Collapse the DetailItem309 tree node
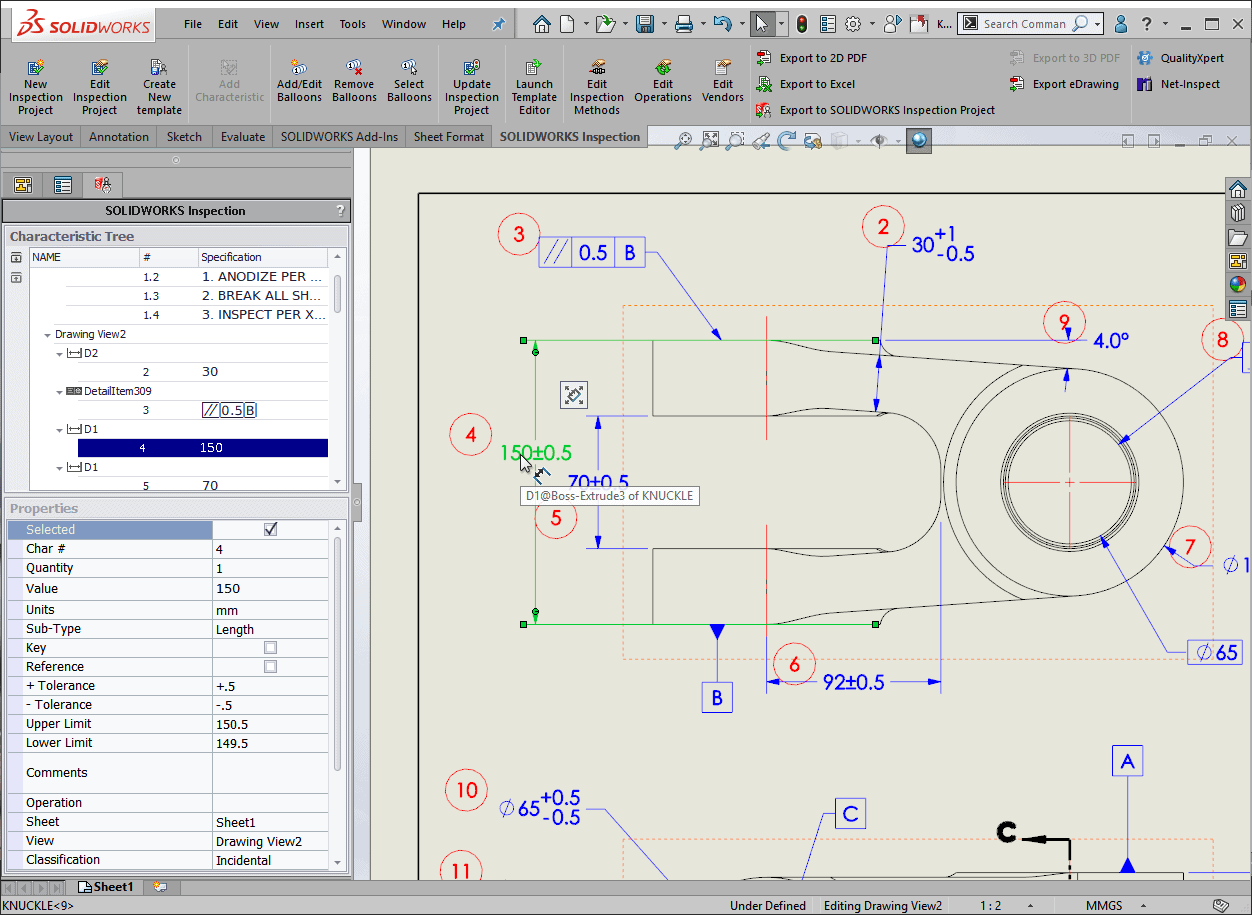Viewport: 1252px width, 915px height. click(59, 391)
